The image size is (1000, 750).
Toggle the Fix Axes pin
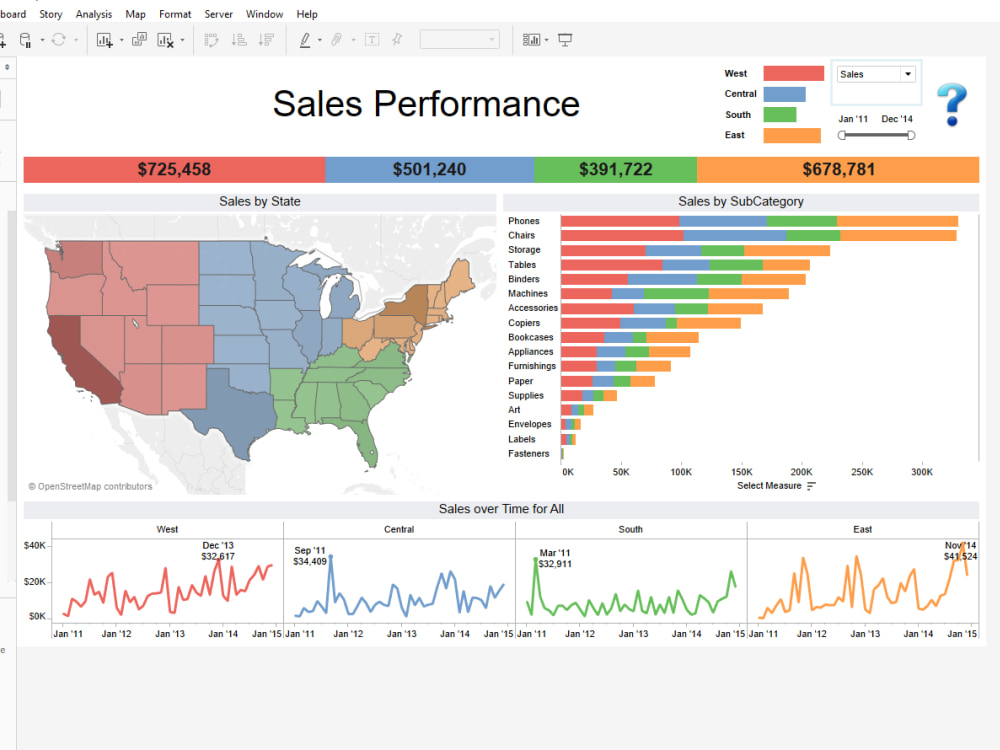395,40
